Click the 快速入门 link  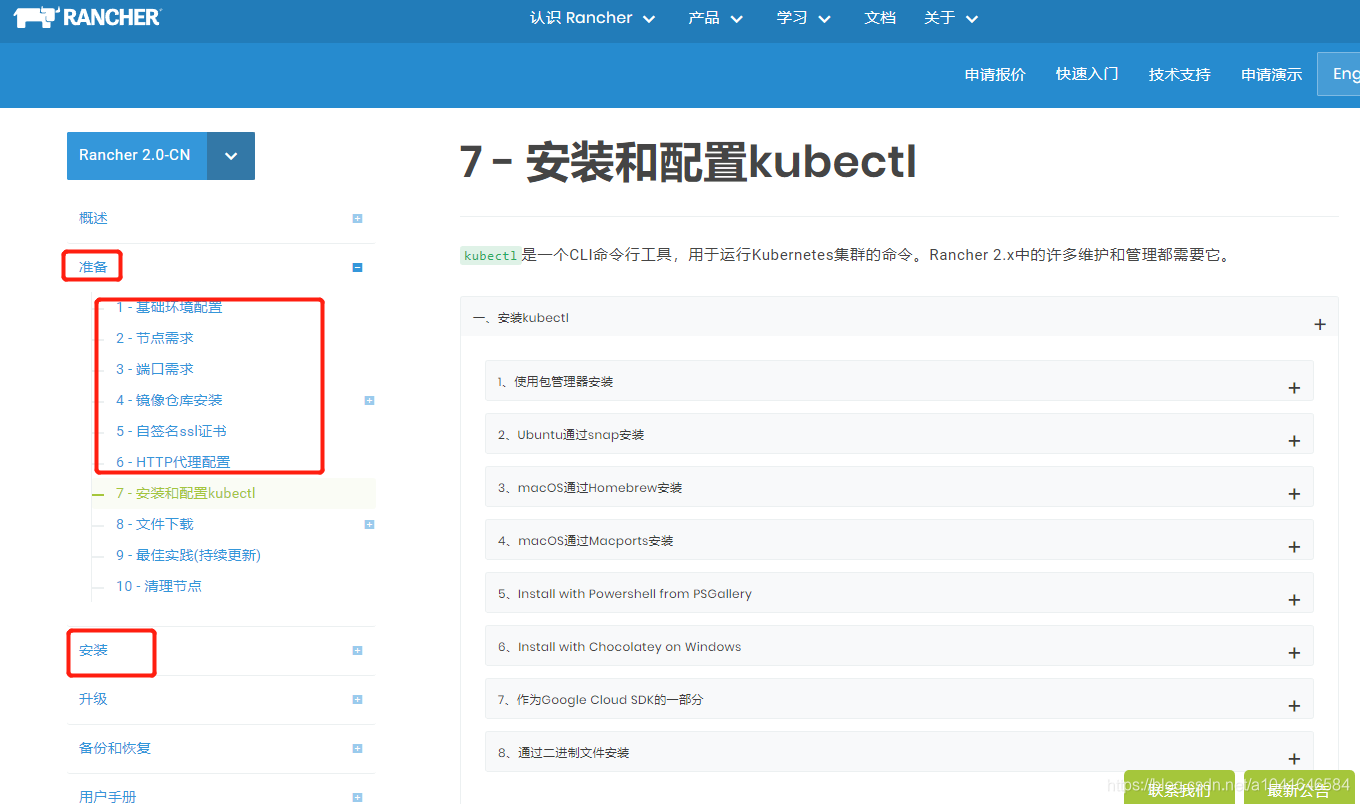(x=1087, y=74)
